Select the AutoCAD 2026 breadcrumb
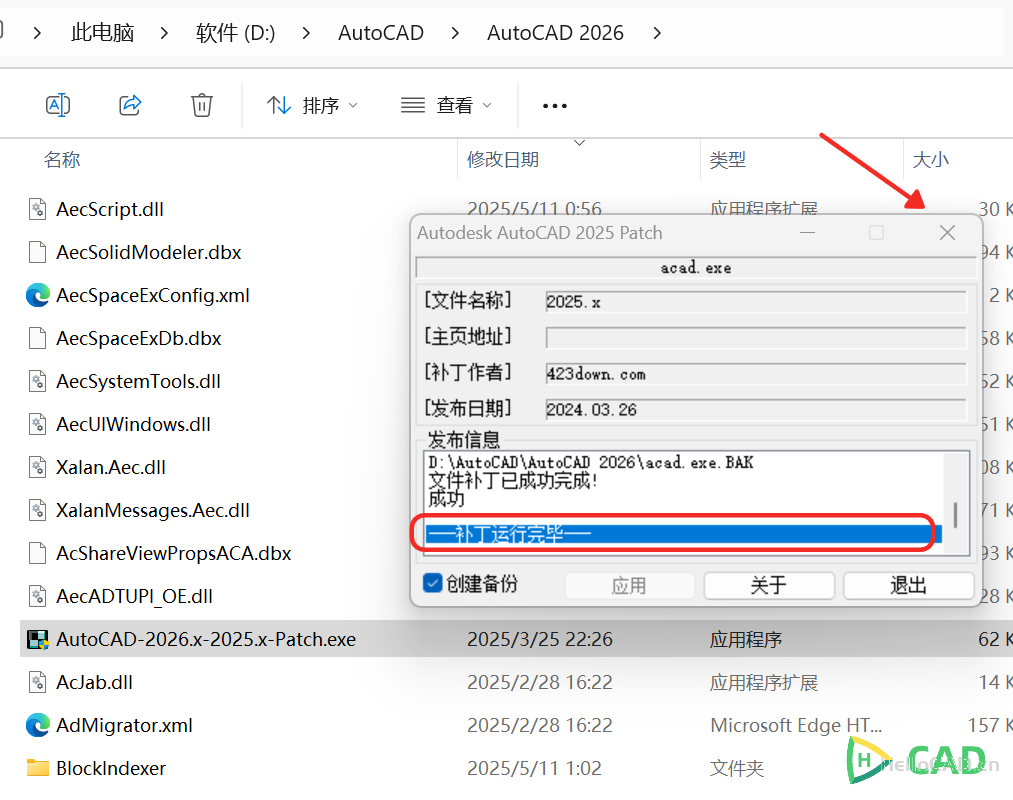The image size is (1013, 800). point(556,32)
